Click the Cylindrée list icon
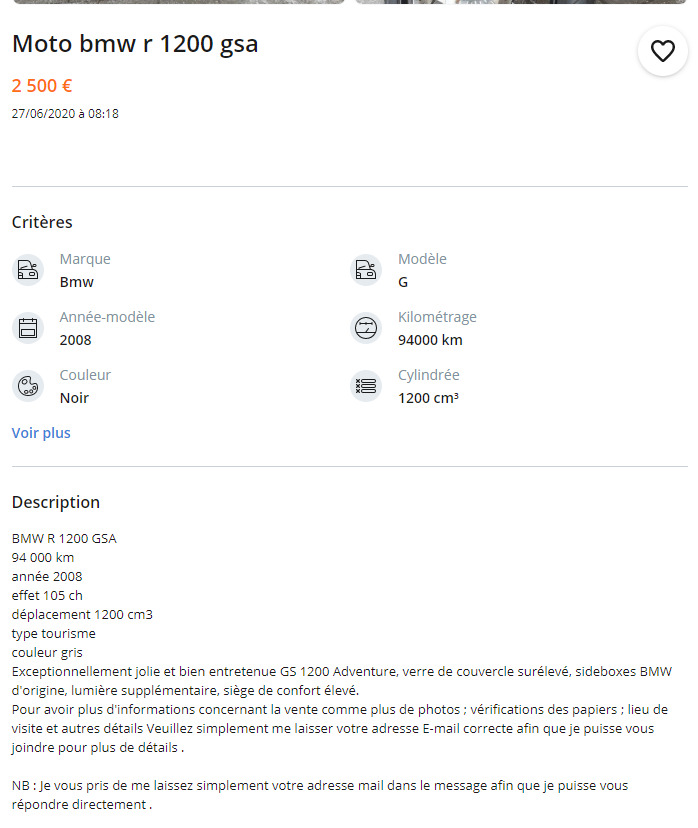Viewport: 698px width, 828px height. tap(367, 386)
